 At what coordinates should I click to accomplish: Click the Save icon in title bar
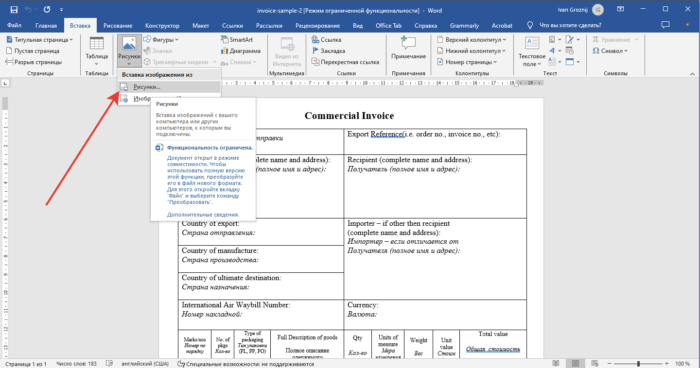[14, 9]
